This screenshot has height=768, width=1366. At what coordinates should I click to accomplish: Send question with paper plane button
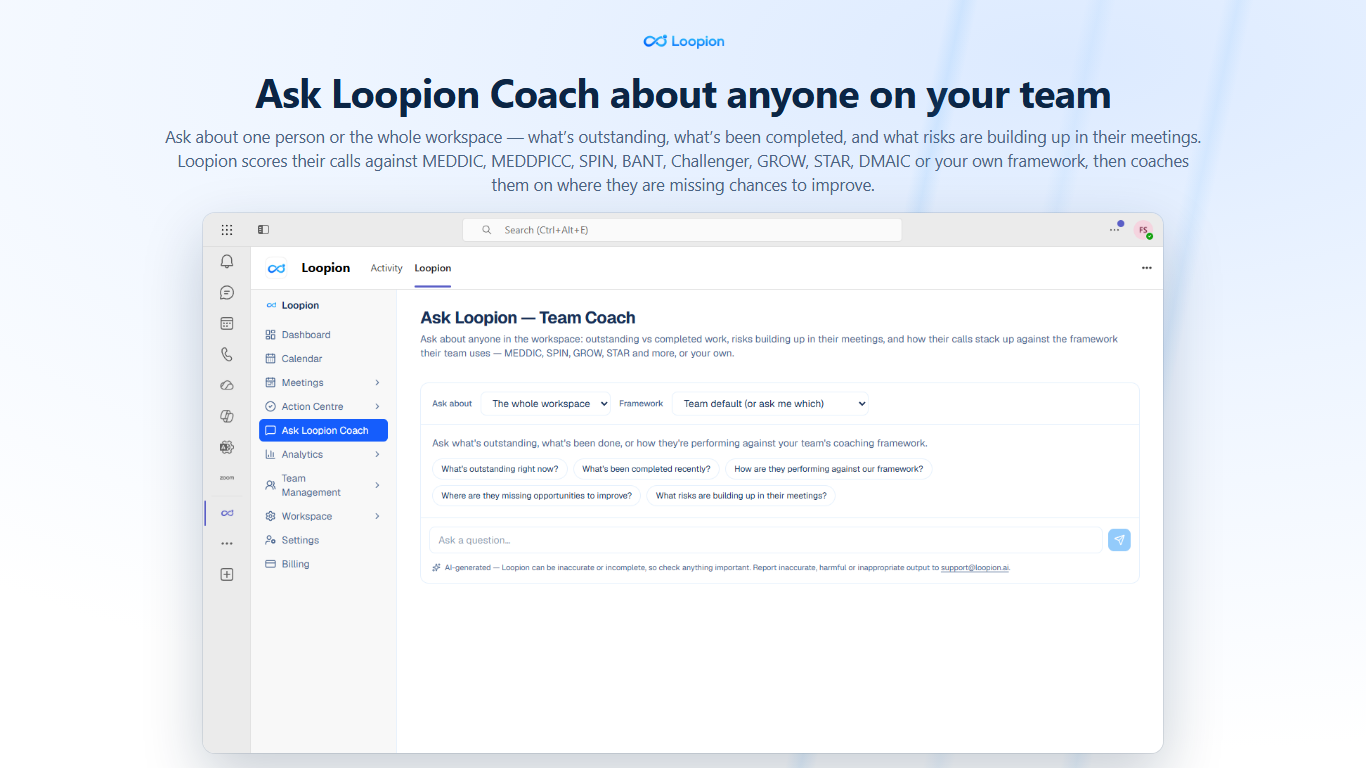point(1119,540)
